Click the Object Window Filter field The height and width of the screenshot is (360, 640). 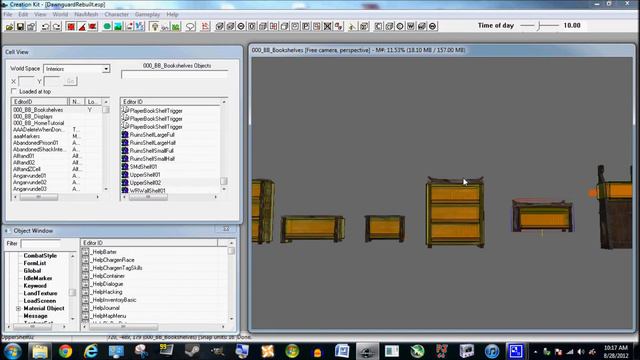click(x=40, y=244)
